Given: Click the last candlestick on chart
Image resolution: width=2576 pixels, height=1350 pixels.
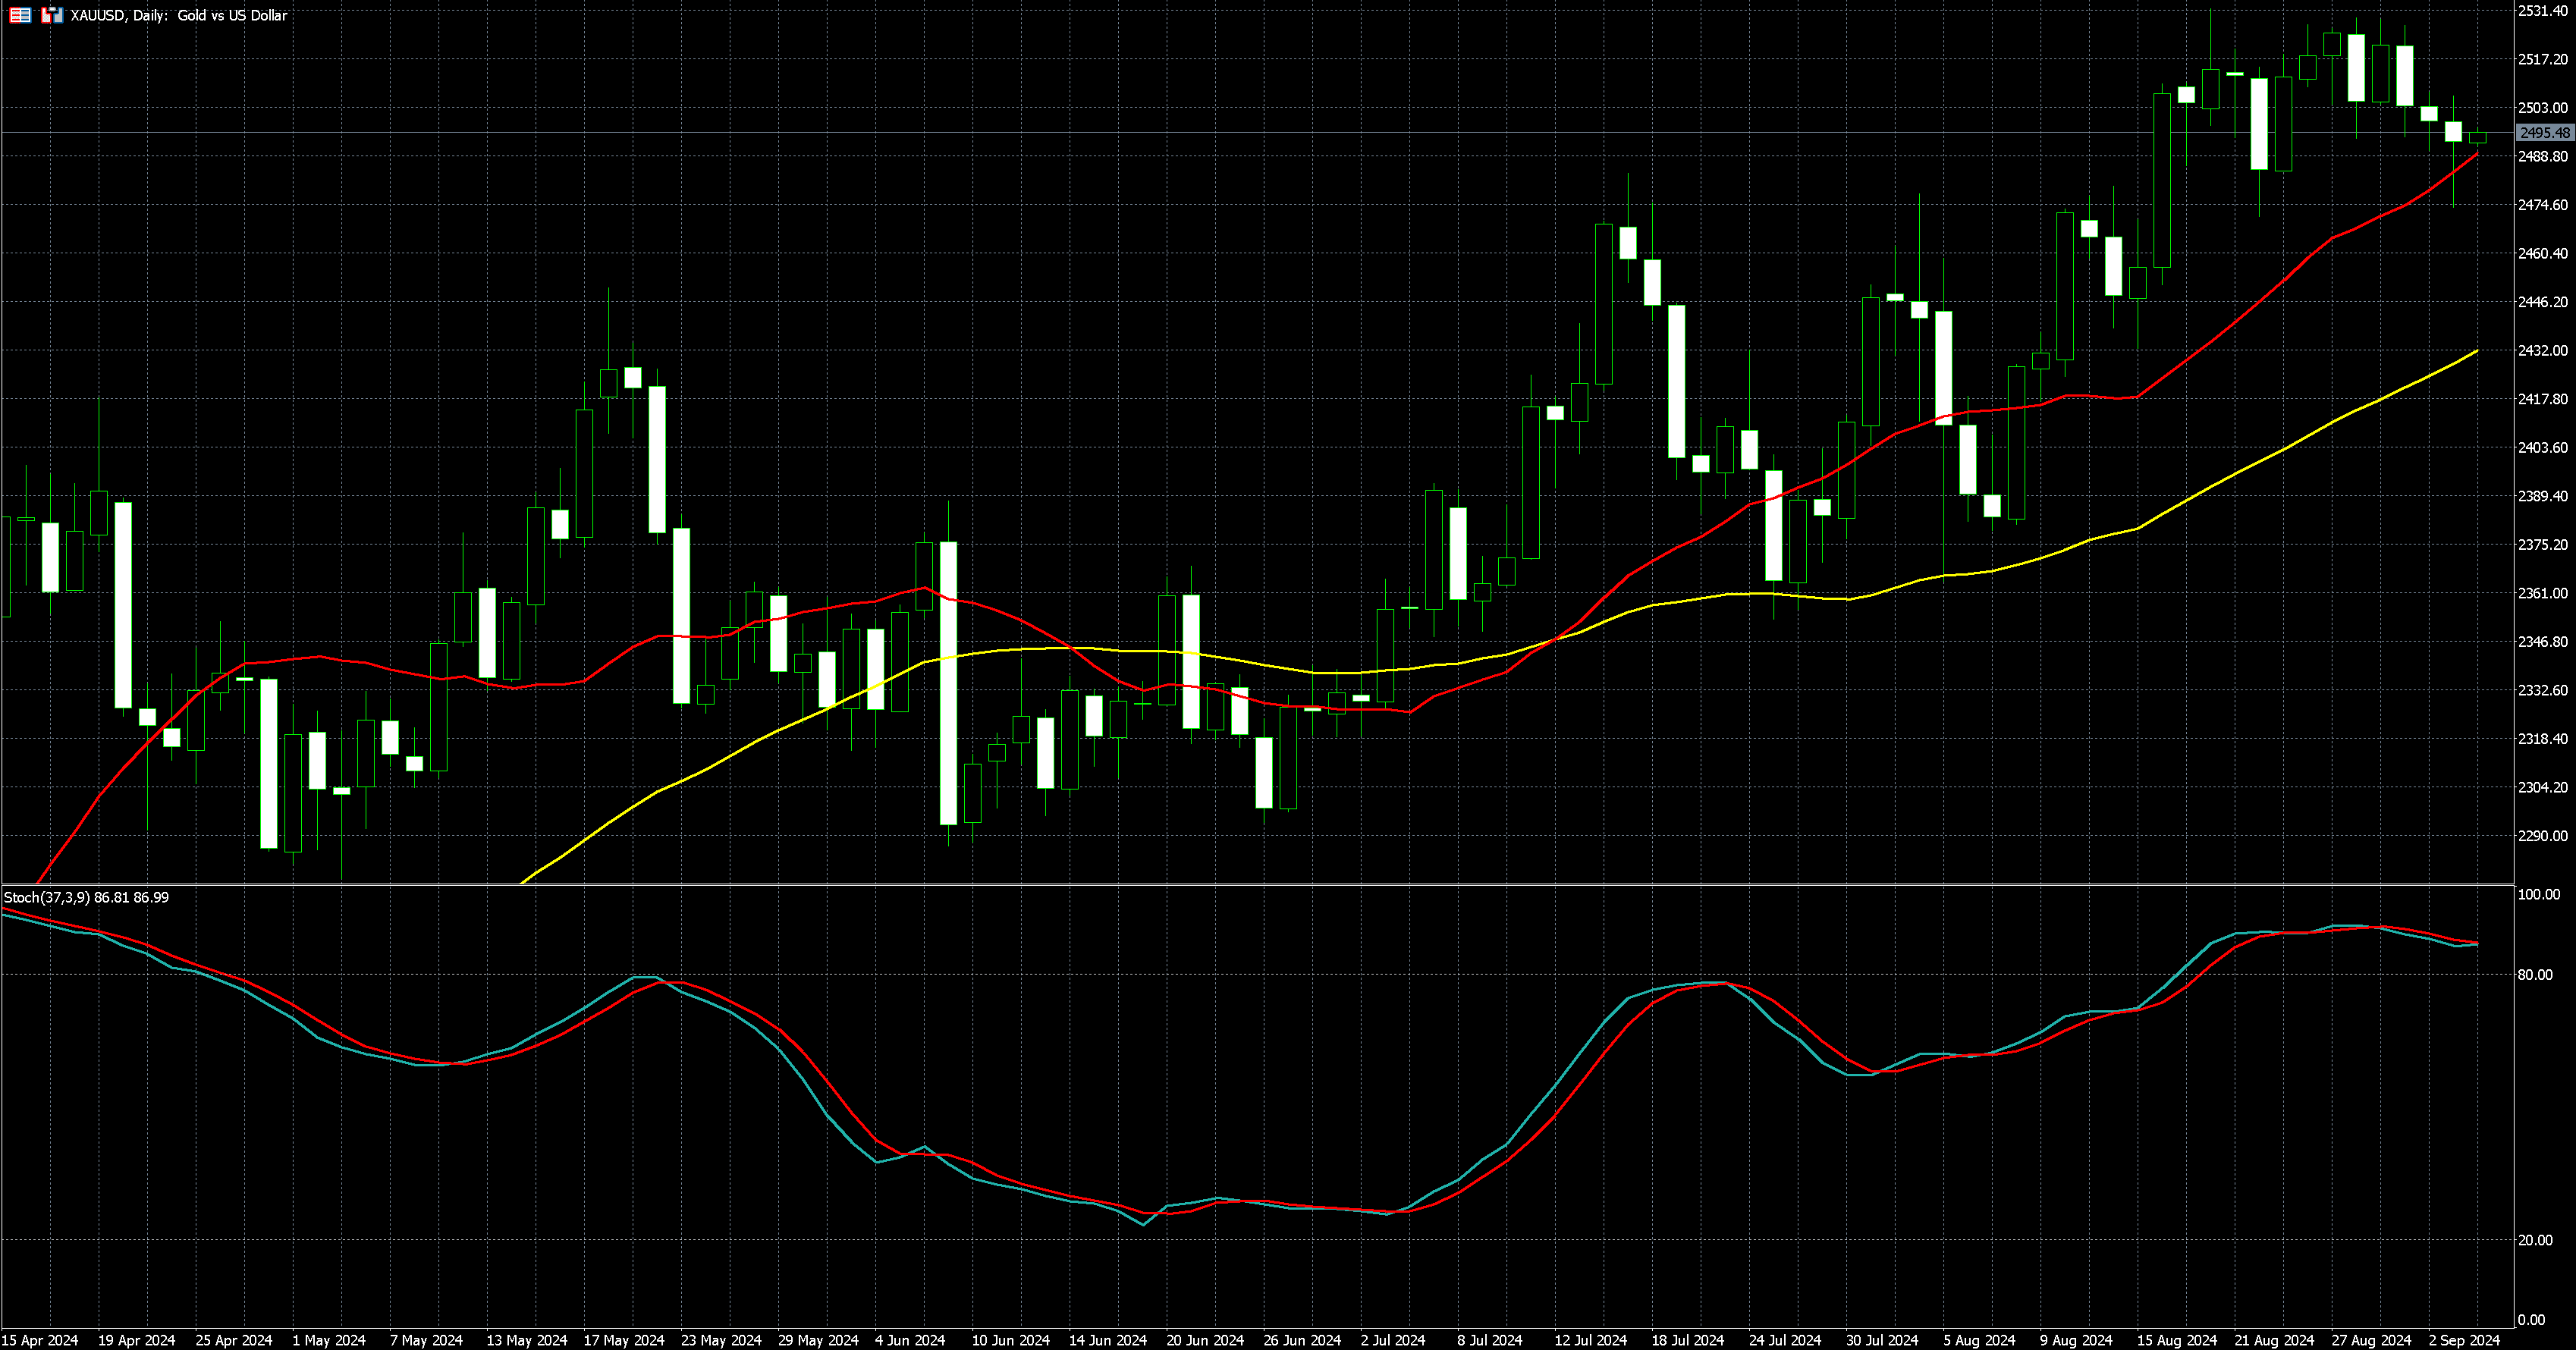Looking at the screenshot, I should [2477, 137].
